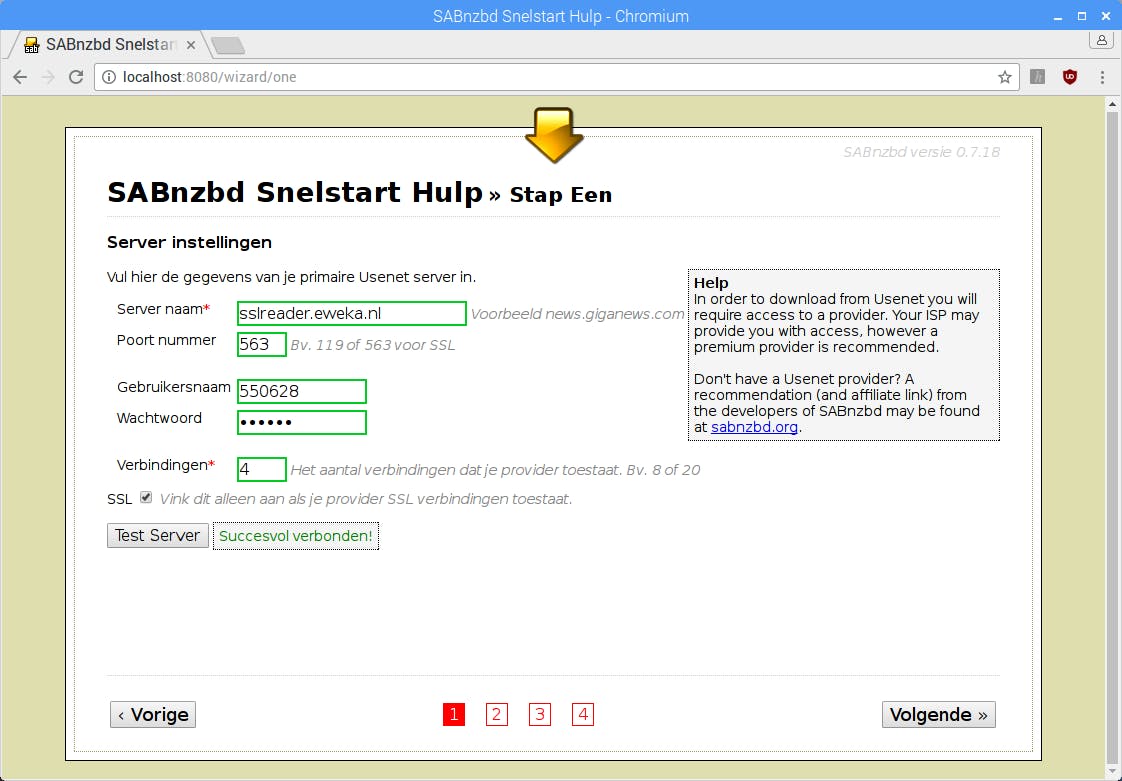The width and height of the screenshot is (1122, 781).
Task: Click the Help box heading
Action: point(711,283)
